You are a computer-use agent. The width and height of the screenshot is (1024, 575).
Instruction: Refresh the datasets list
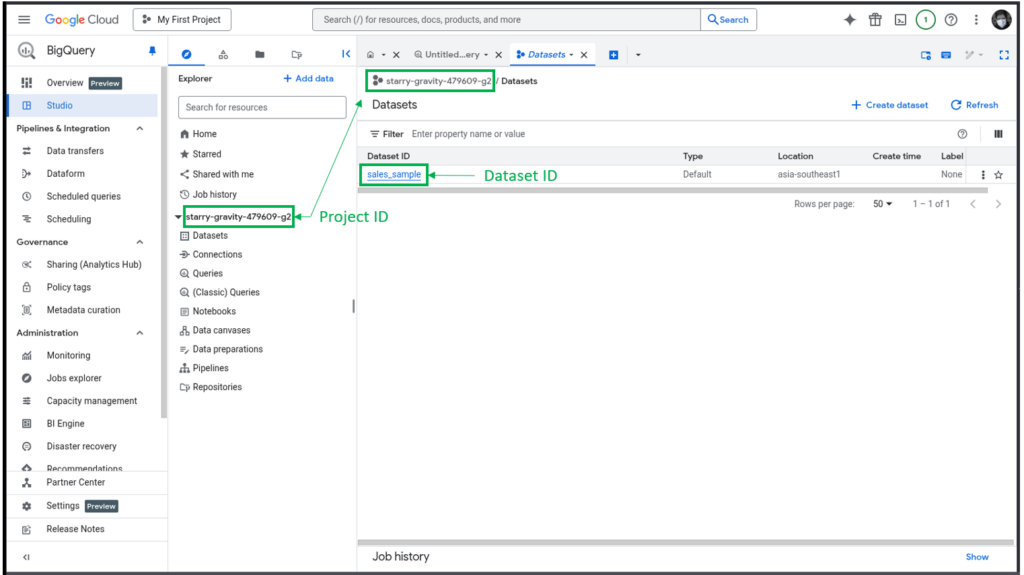click(974, 105)
